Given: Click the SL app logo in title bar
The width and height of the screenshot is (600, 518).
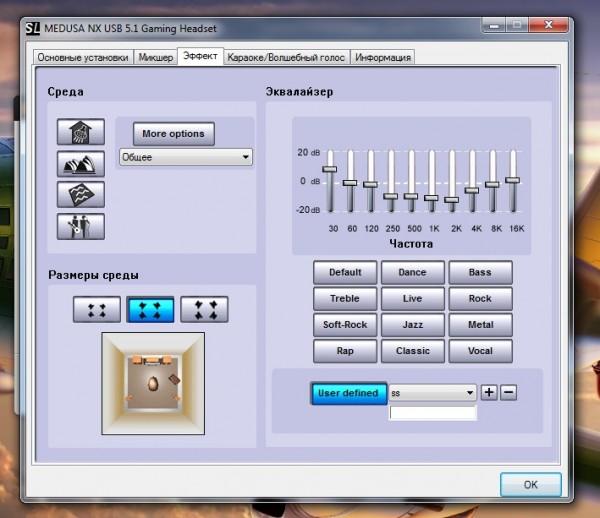Looking at the screenshot, I should coord(33,29).
